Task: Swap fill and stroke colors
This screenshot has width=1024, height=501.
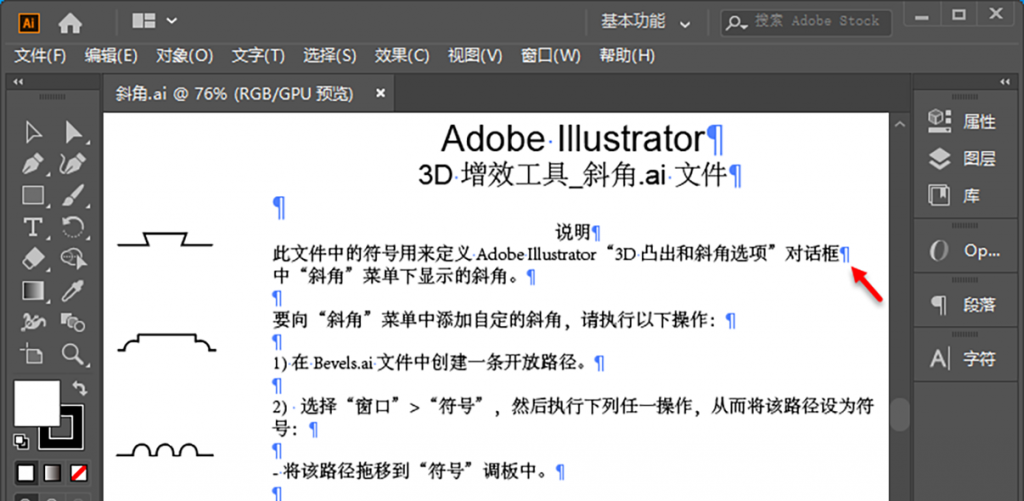Action: click(x=80, y=387)
